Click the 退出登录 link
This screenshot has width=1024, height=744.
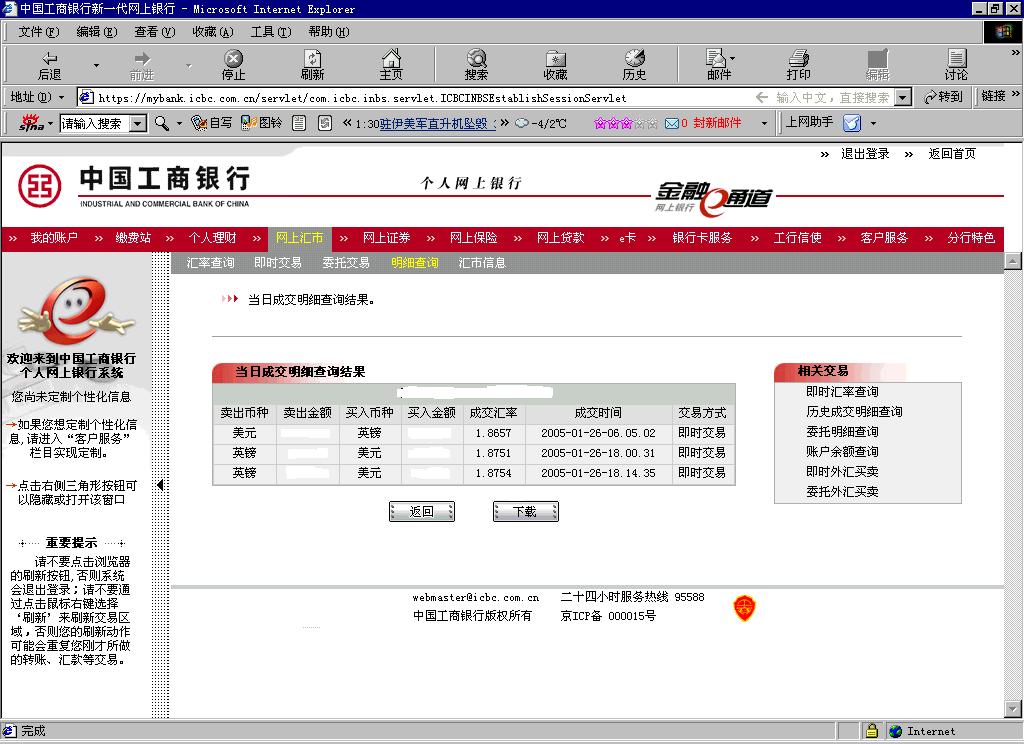865,154
